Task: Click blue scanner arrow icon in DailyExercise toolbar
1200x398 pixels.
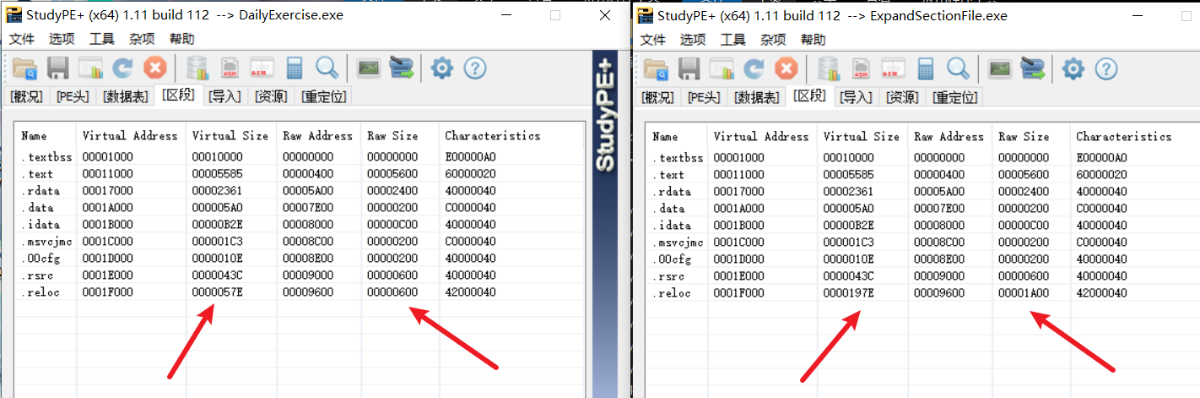Action: point(402,68)
